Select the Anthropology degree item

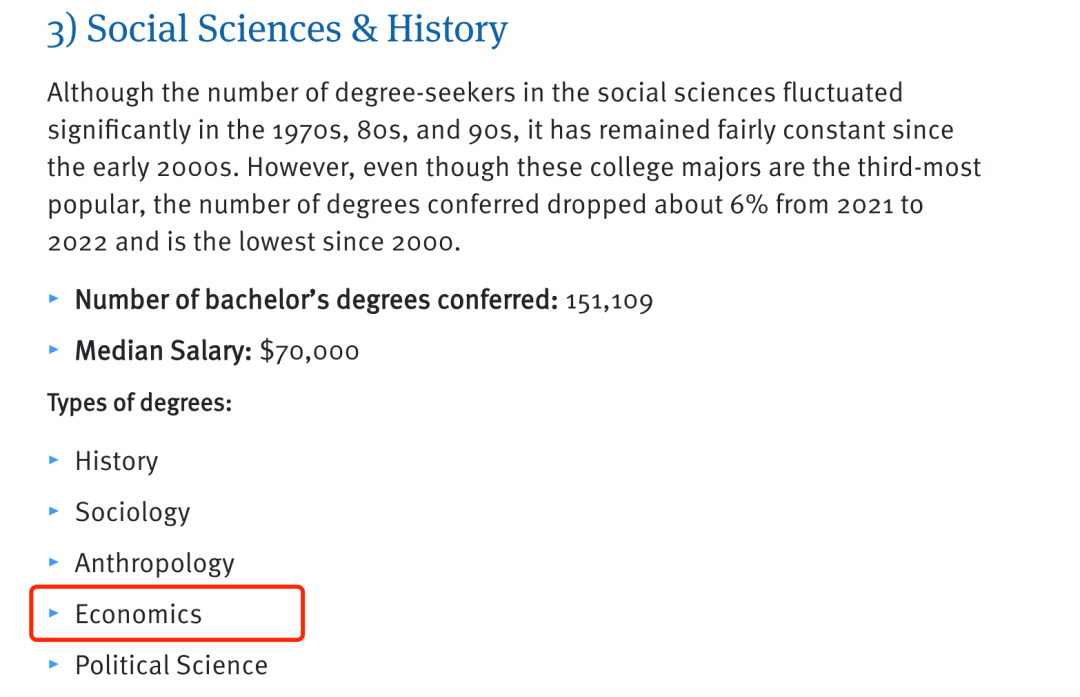[154, 563]
